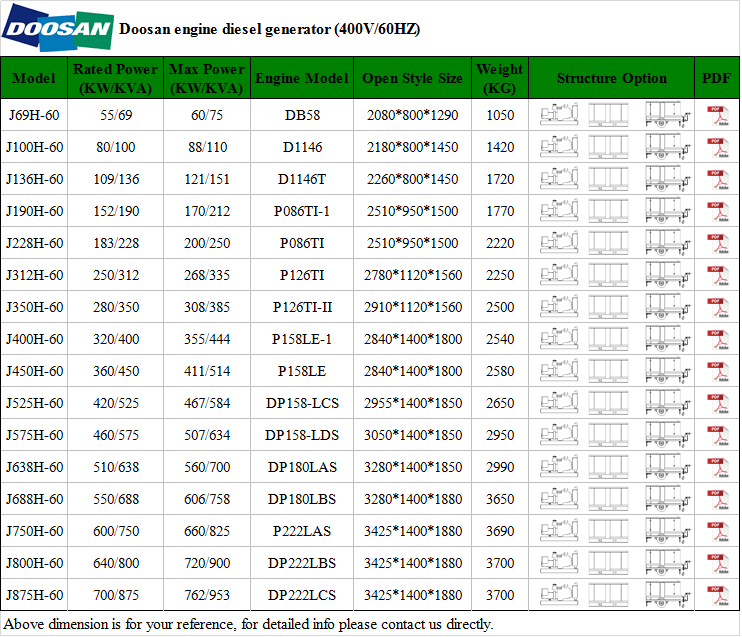
Task: Click engine model DP222LCS
Action: (x=302, y=595)
